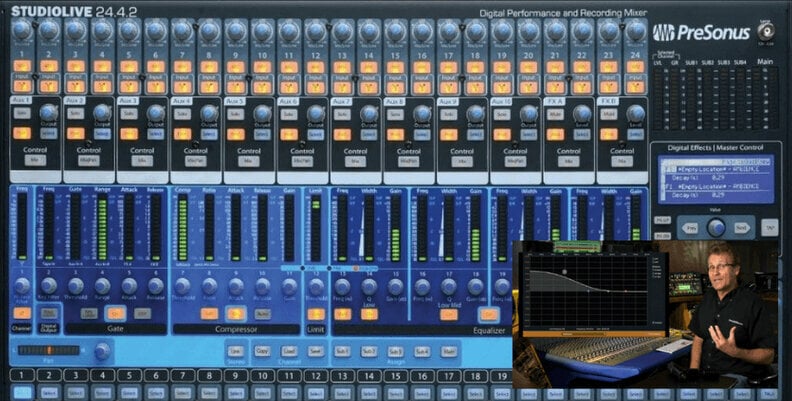Select the Aux 6 bus

pos(316,134)
